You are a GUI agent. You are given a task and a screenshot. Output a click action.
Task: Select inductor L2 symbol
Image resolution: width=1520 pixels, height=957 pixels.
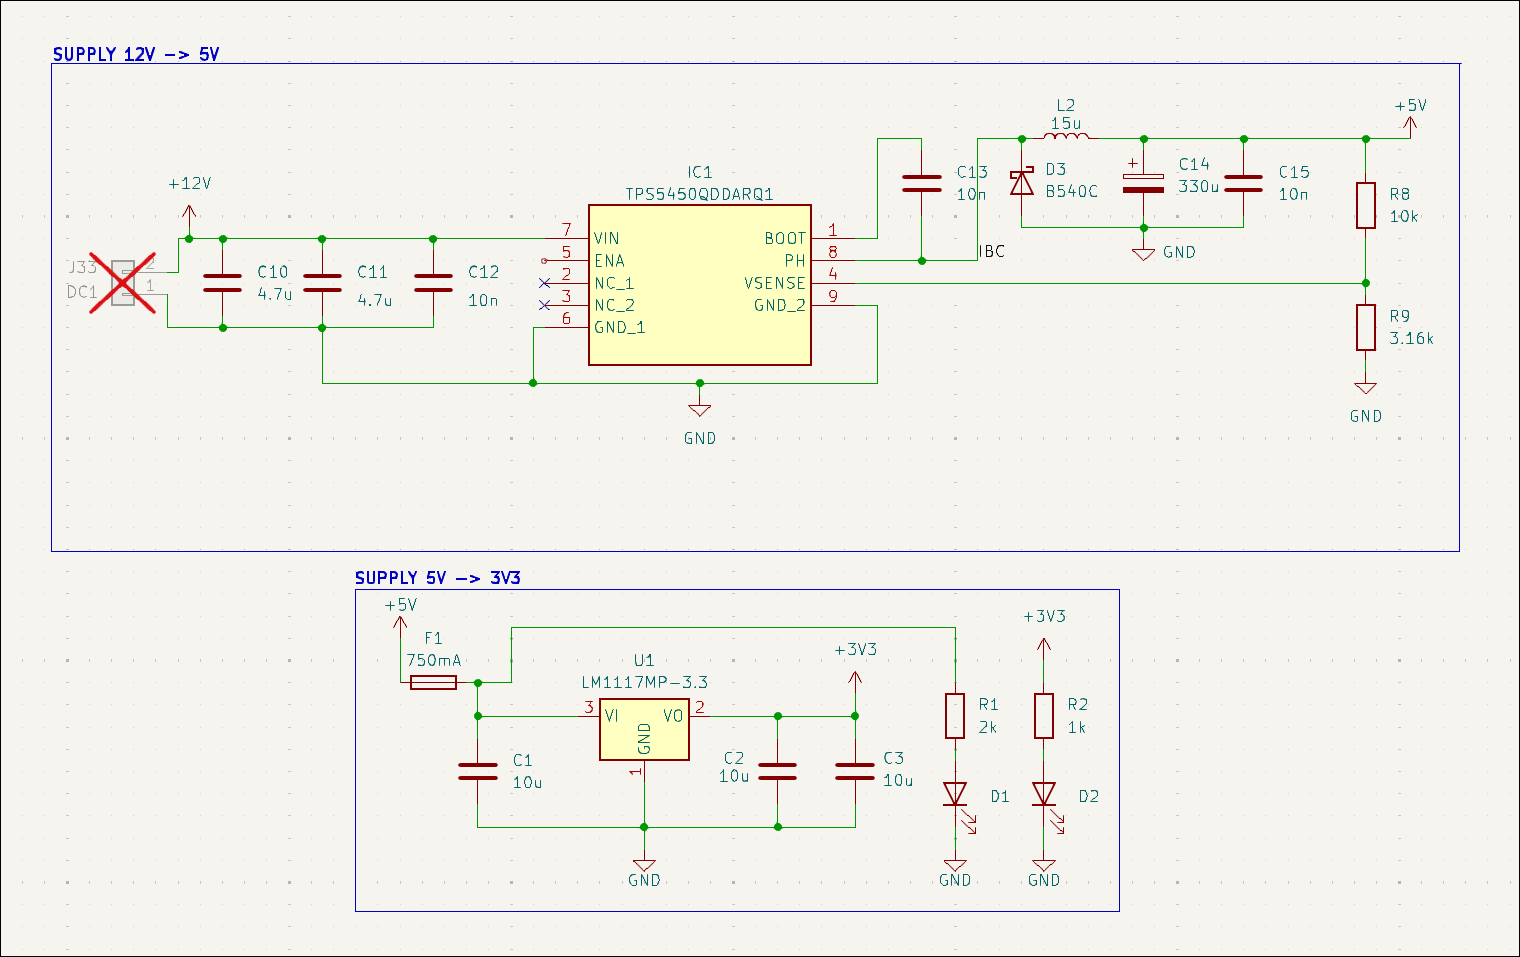(x=1066, y=135)
